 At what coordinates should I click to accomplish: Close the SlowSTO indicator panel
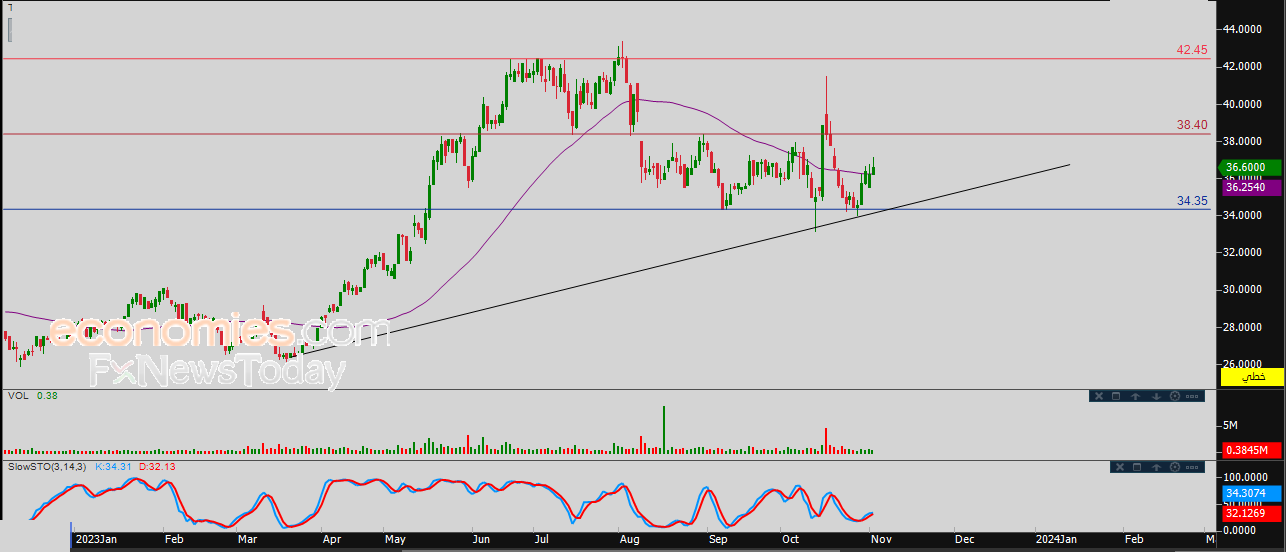1120,467
